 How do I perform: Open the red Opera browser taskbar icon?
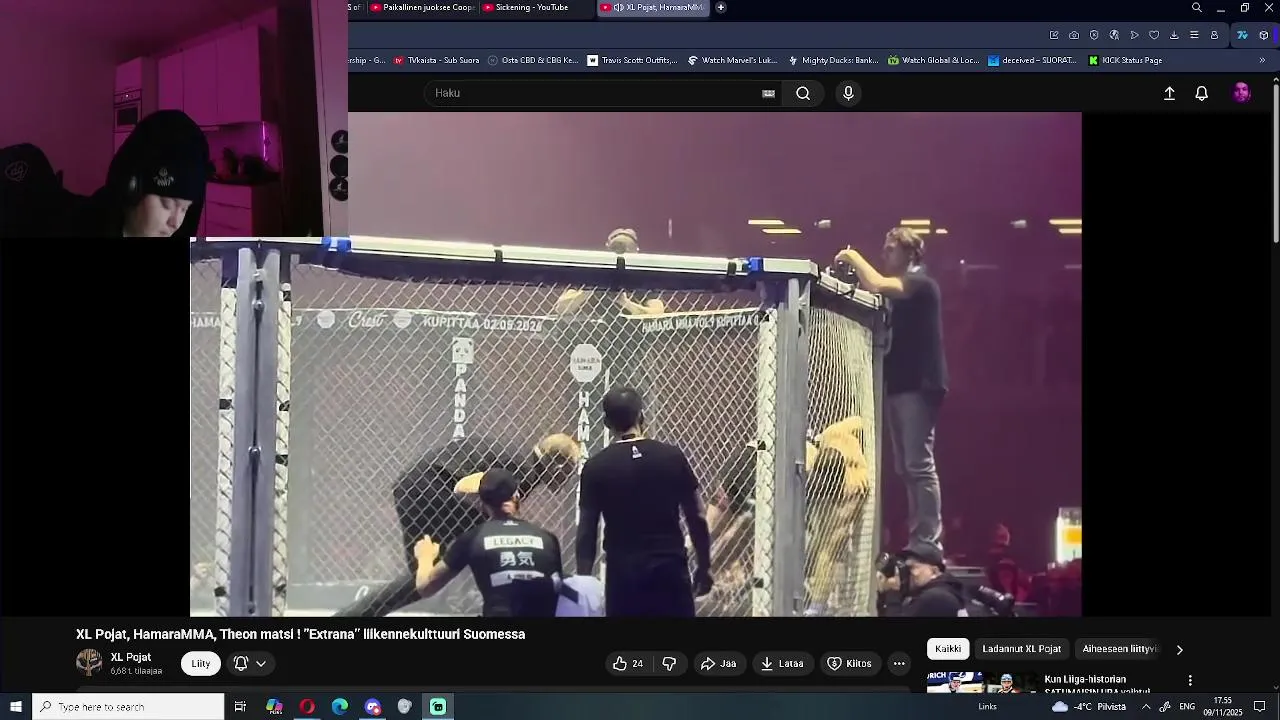(307, 707)
